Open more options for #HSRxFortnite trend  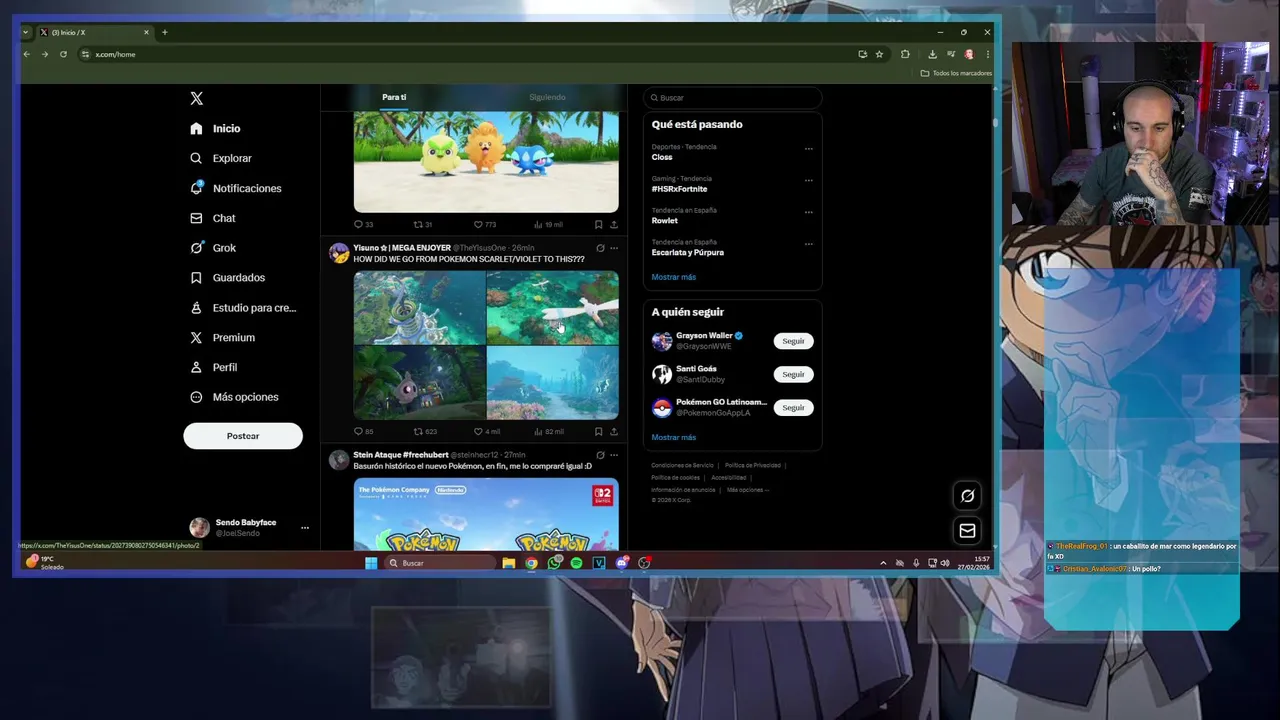809,181
